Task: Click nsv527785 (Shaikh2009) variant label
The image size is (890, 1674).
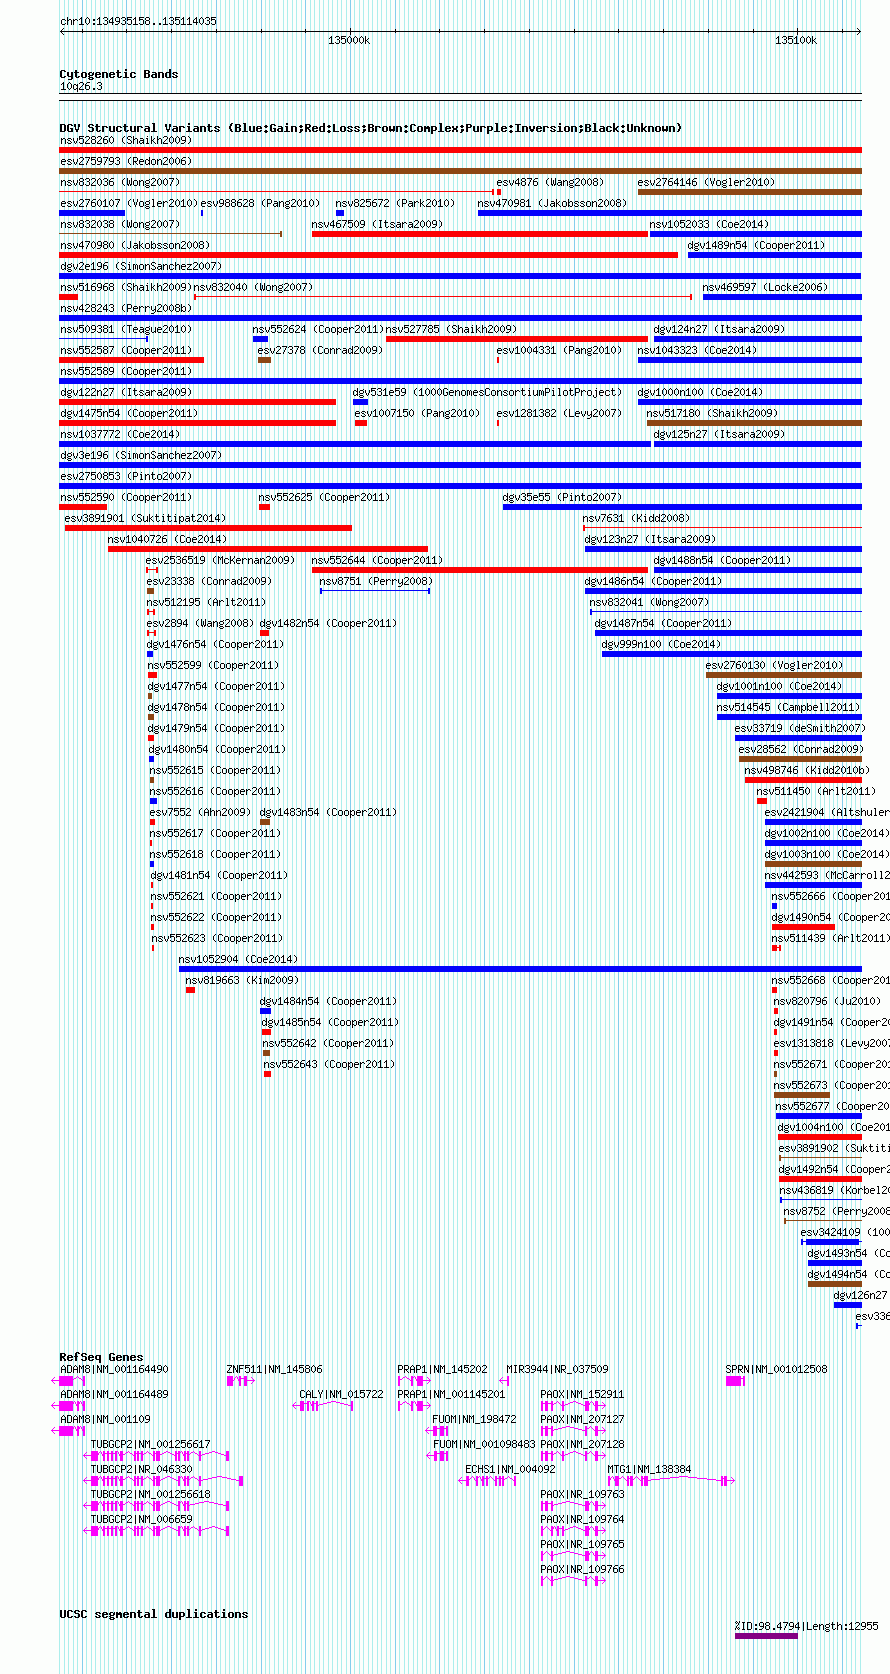Action: (451, 329)
